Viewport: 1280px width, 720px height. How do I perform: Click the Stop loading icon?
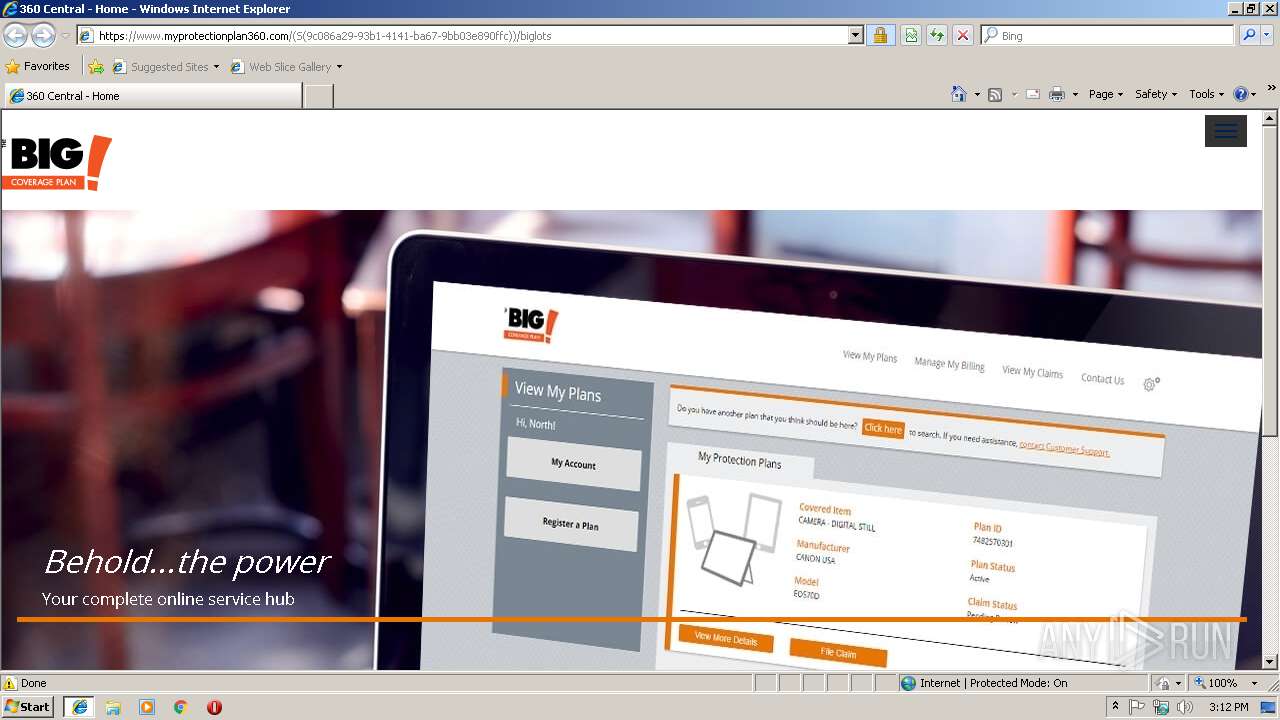(963, 35)
